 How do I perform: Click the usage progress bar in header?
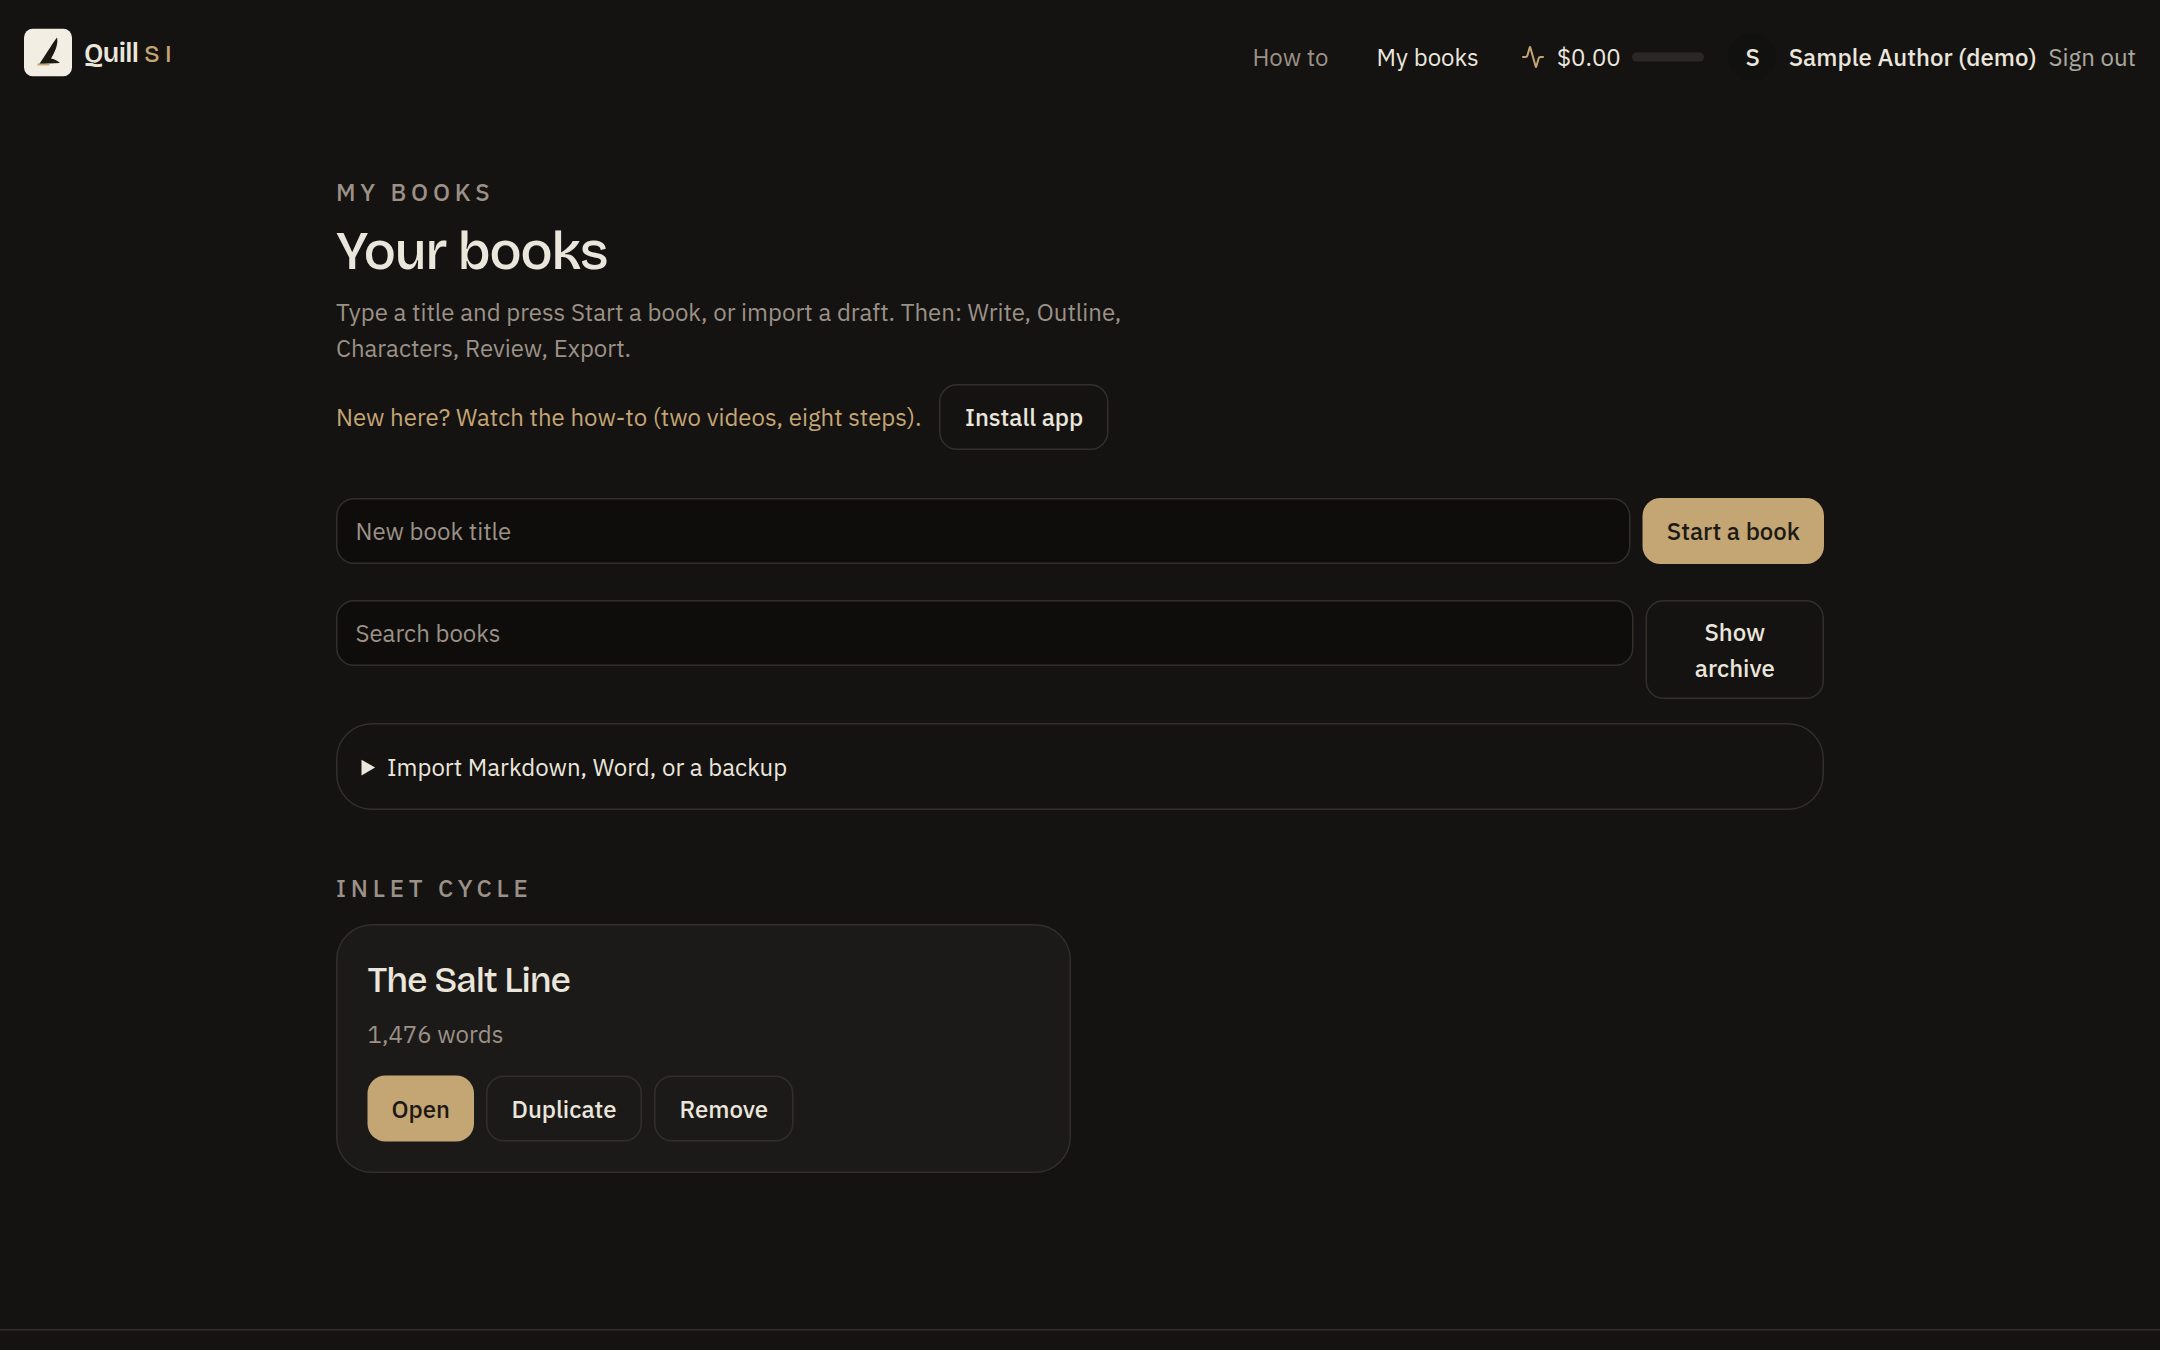[1667, 57]
